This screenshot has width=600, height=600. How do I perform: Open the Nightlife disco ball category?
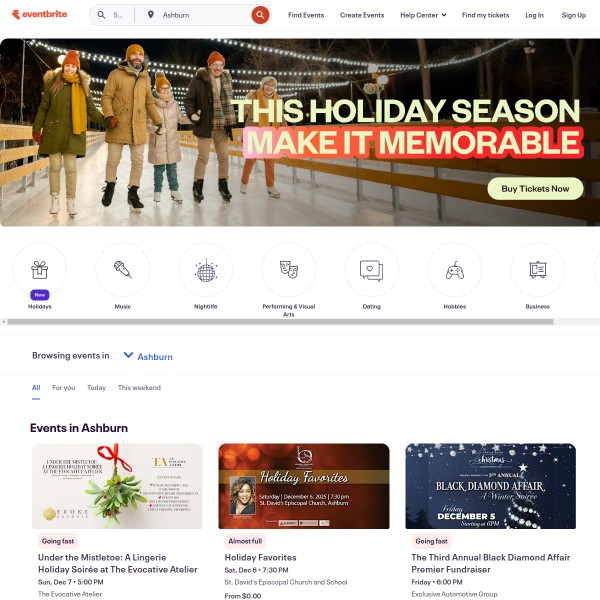(205, 269)
